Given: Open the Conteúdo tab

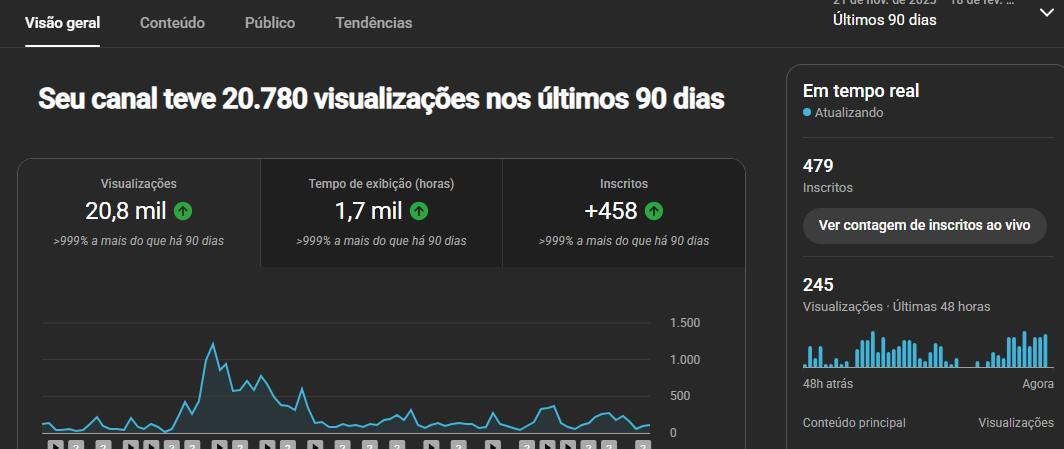Looking at the screenshot, I should tap(172, 23).
